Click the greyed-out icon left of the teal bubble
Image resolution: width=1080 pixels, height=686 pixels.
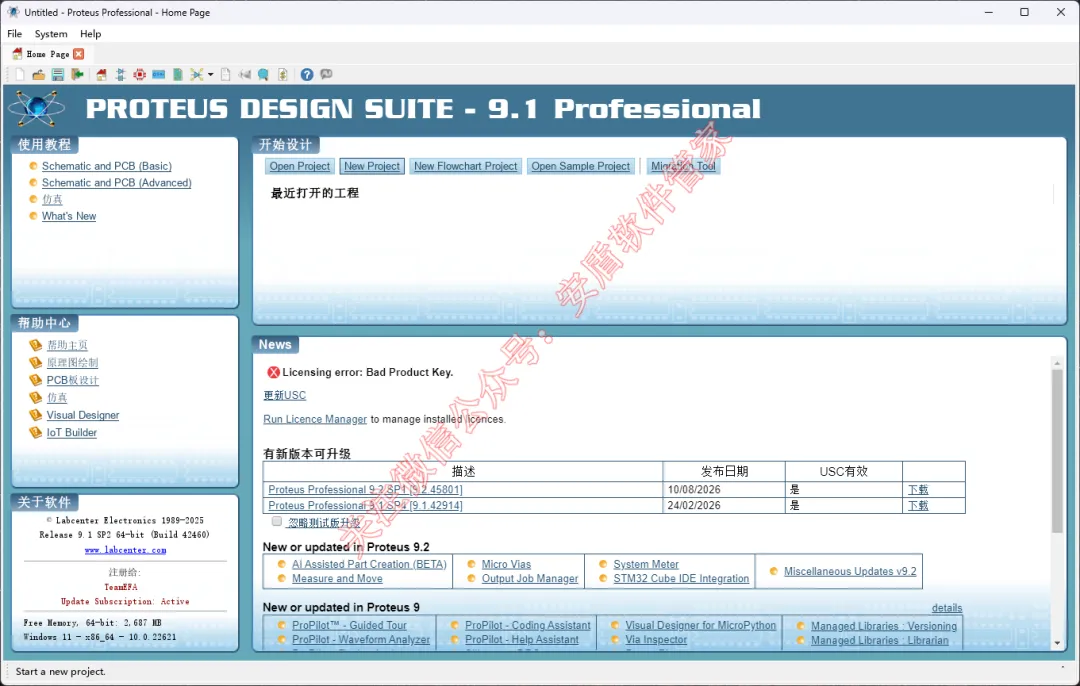click(x=245, y=74)
